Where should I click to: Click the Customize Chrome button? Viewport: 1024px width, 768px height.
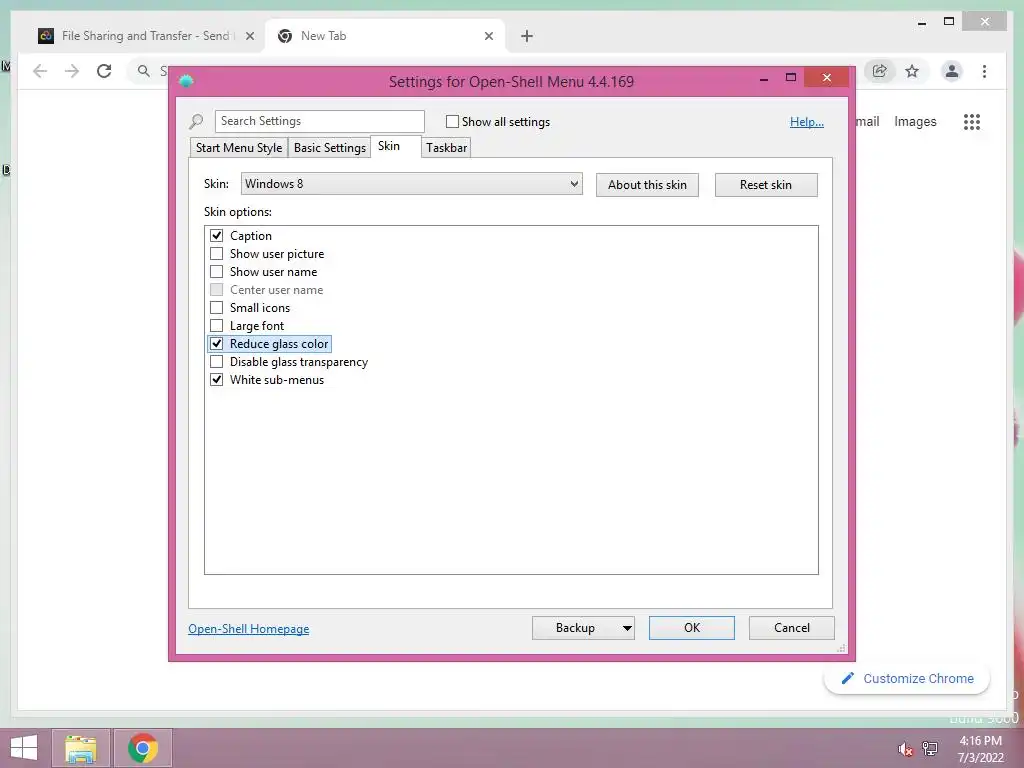(907, 679)
